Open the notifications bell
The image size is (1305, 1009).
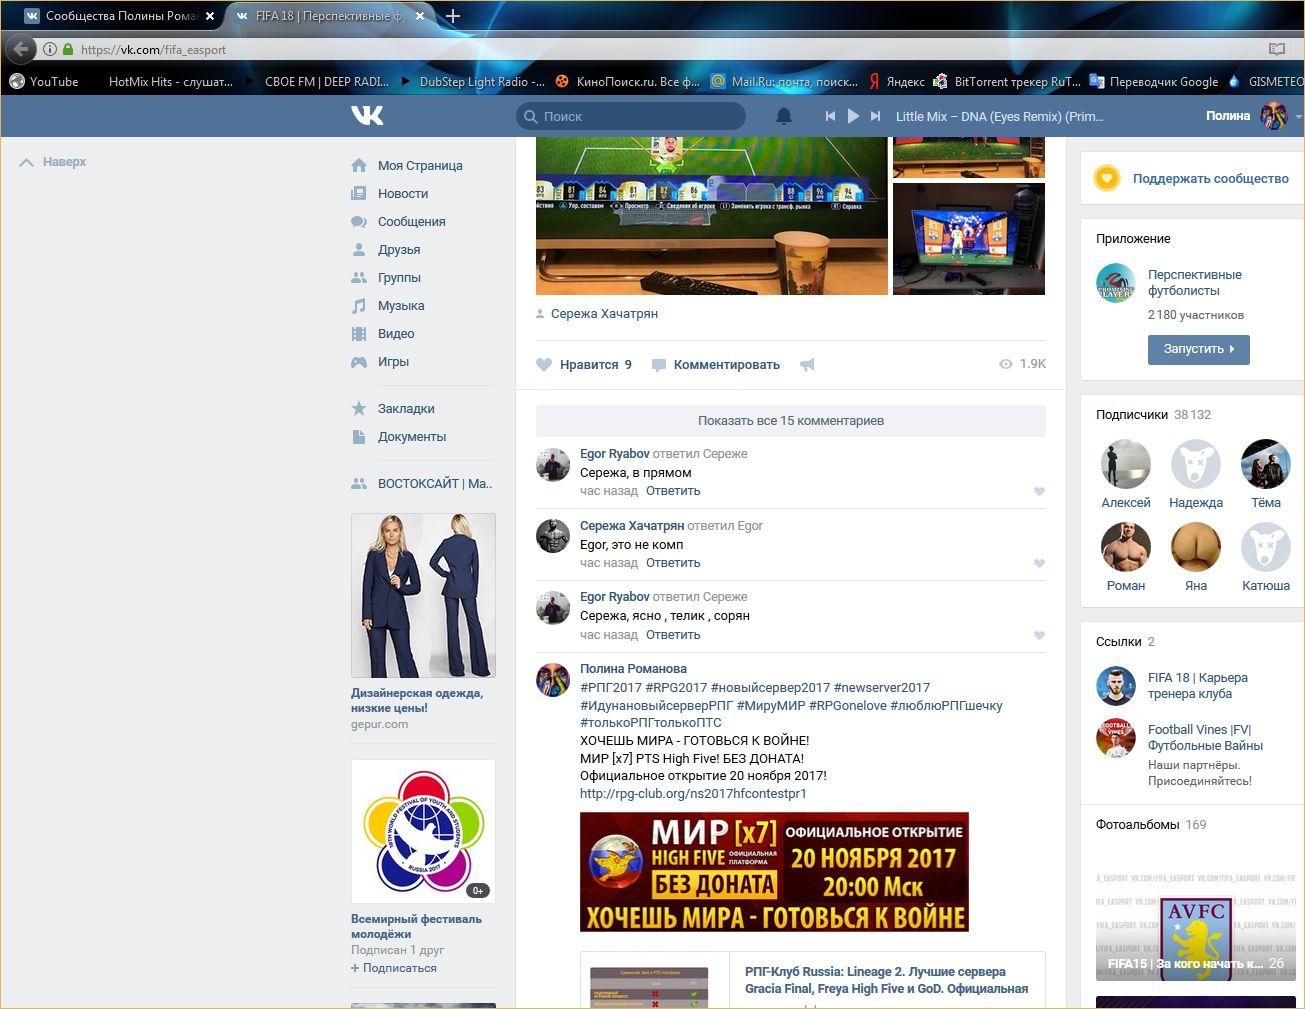click(x=784, y=116)
